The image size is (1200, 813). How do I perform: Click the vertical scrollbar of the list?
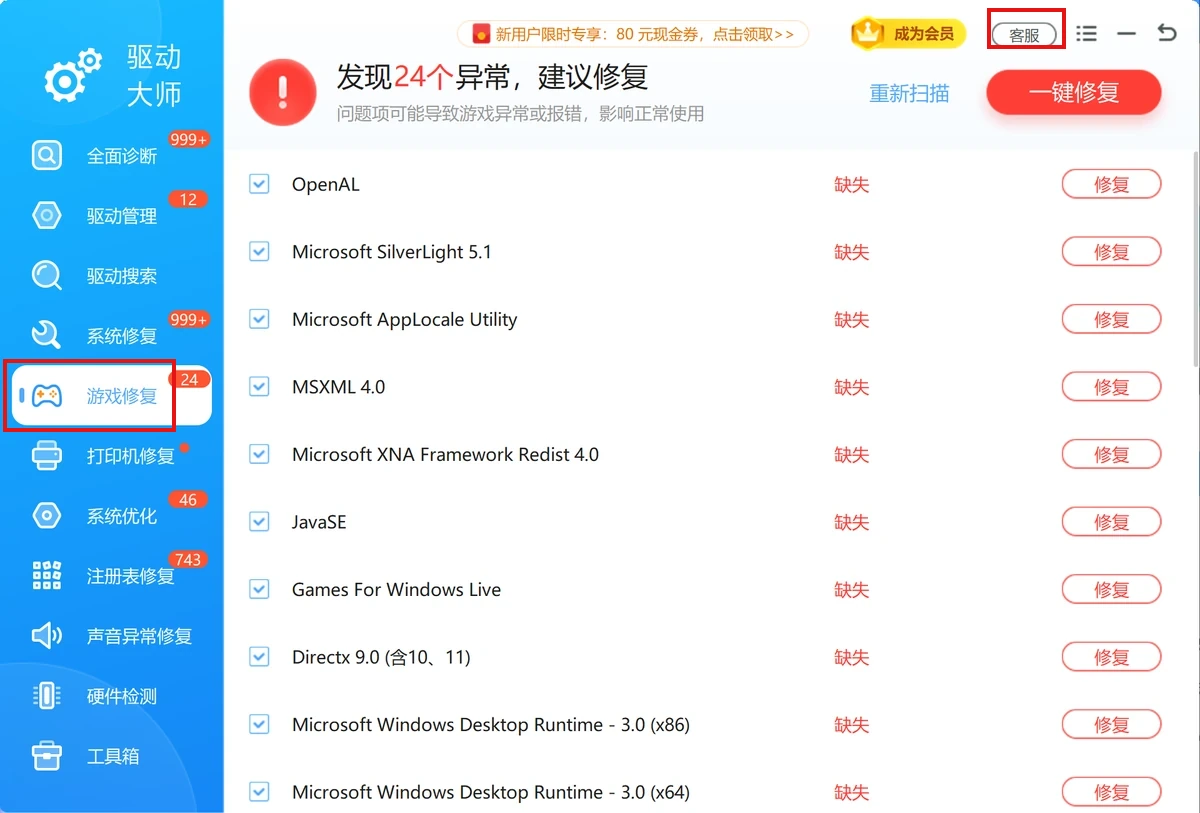pos(1195,260)
